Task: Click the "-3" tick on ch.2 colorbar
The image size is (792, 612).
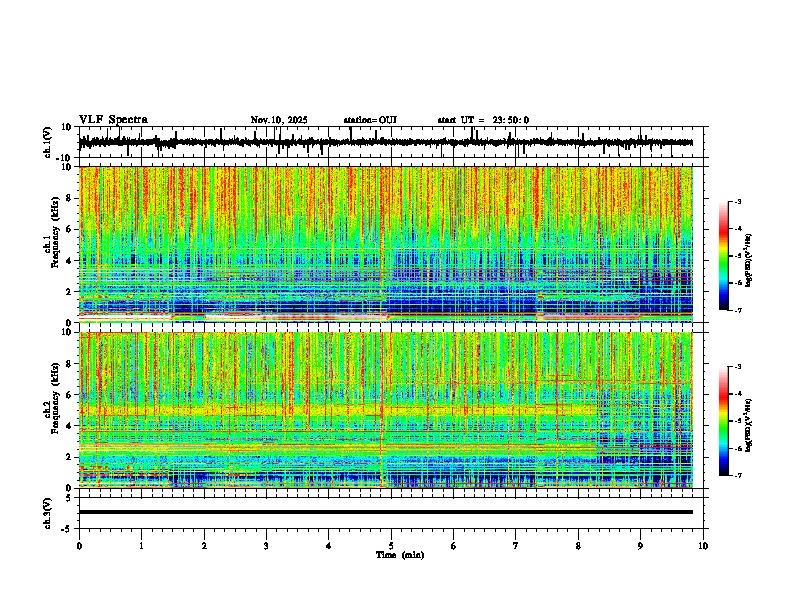Action: (x=737, y=367)
